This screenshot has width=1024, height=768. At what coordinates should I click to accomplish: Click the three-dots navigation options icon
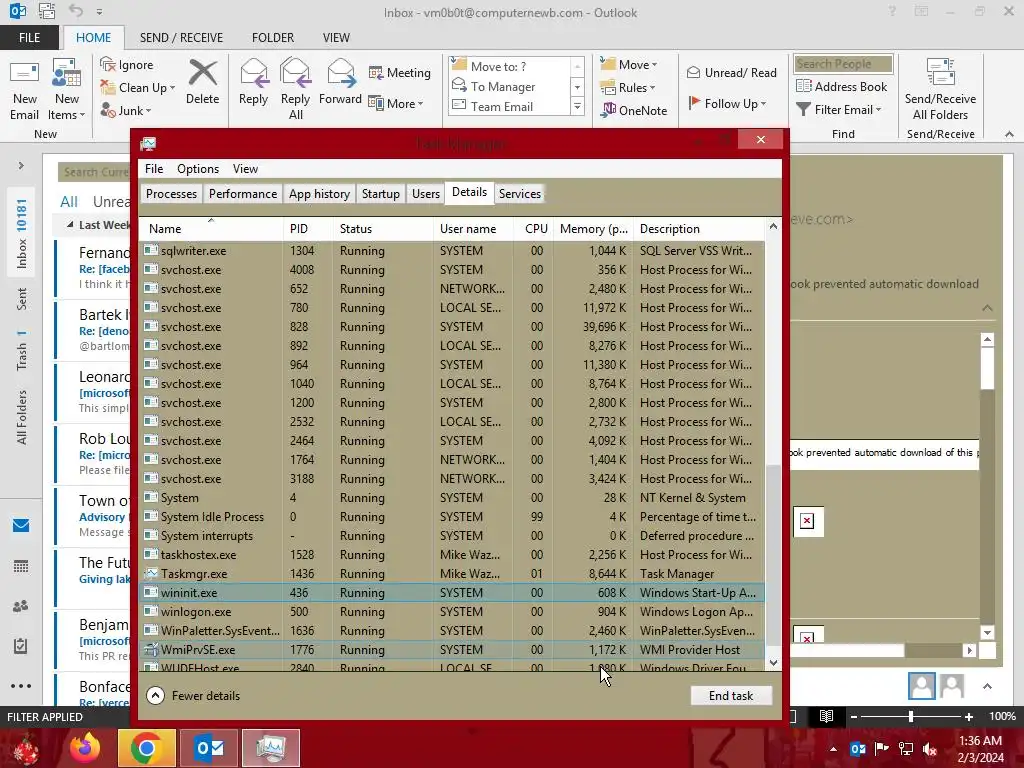pyautogui.click(x=21, y=686)
